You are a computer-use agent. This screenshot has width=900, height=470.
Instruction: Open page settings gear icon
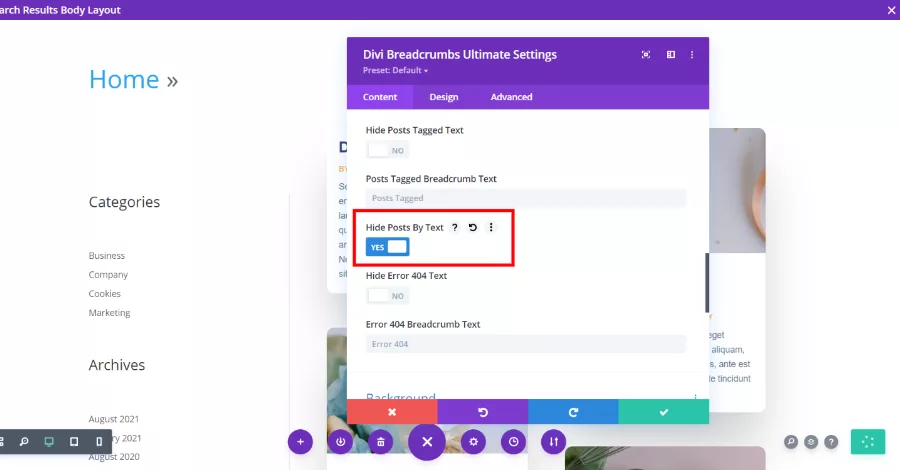(x=473, y=442)
